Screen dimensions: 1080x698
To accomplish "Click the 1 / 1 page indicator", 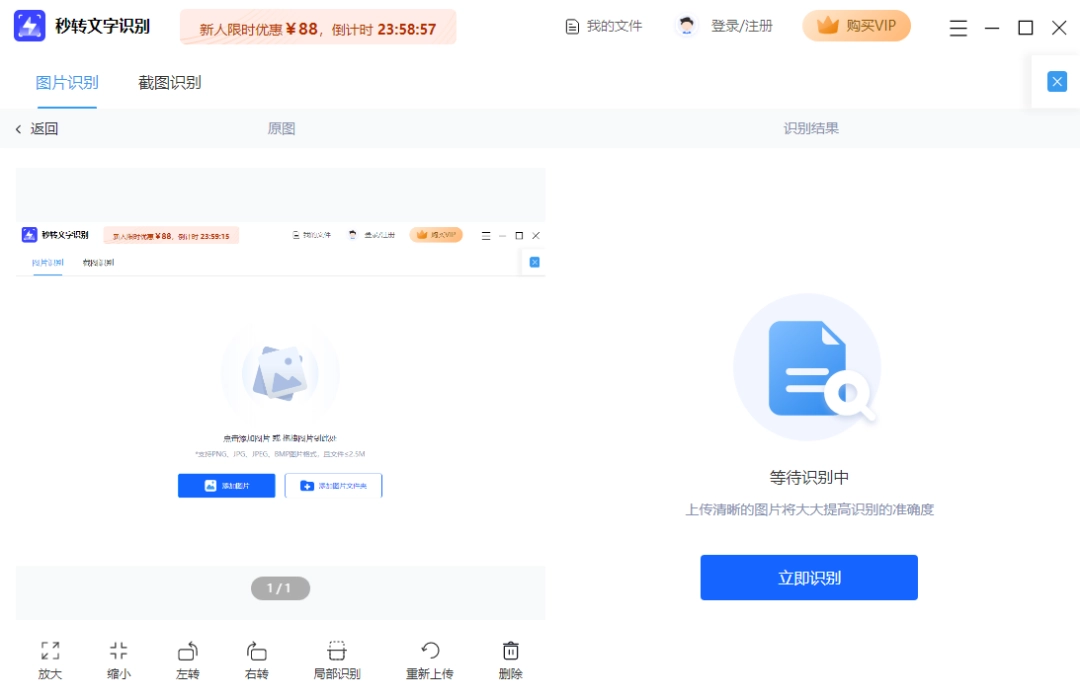I will click(x=280, y=588).
